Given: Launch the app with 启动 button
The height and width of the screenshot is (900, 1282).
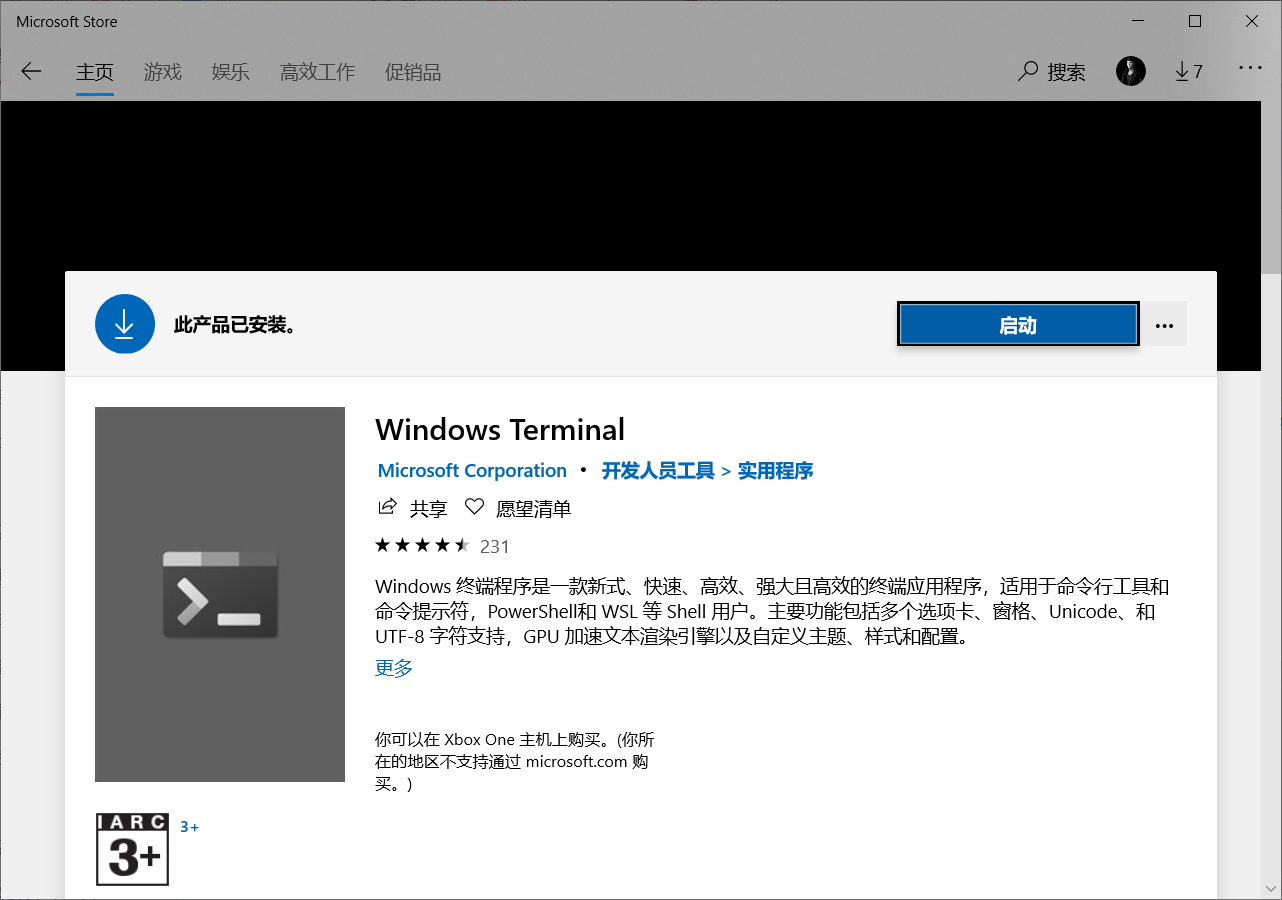Looking at the screenshot, I should [1018, 325].
